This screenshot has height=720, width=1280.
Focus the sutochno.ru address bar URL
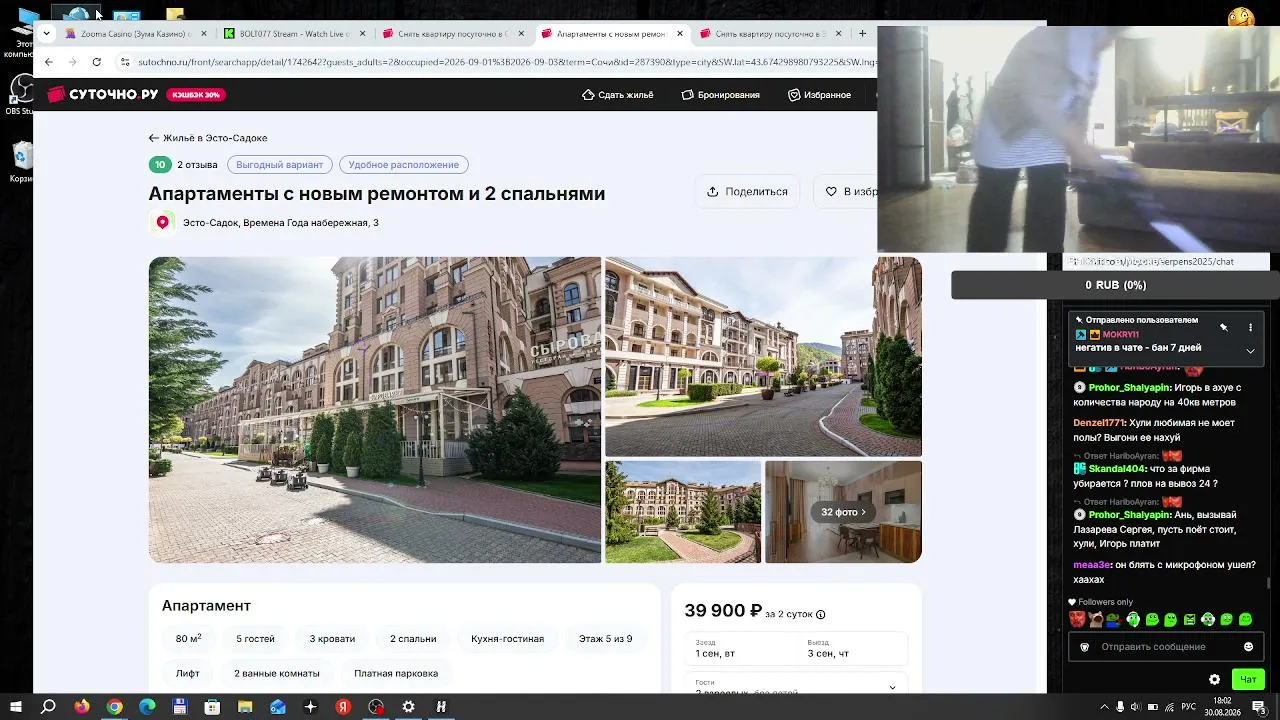point(507,62)
